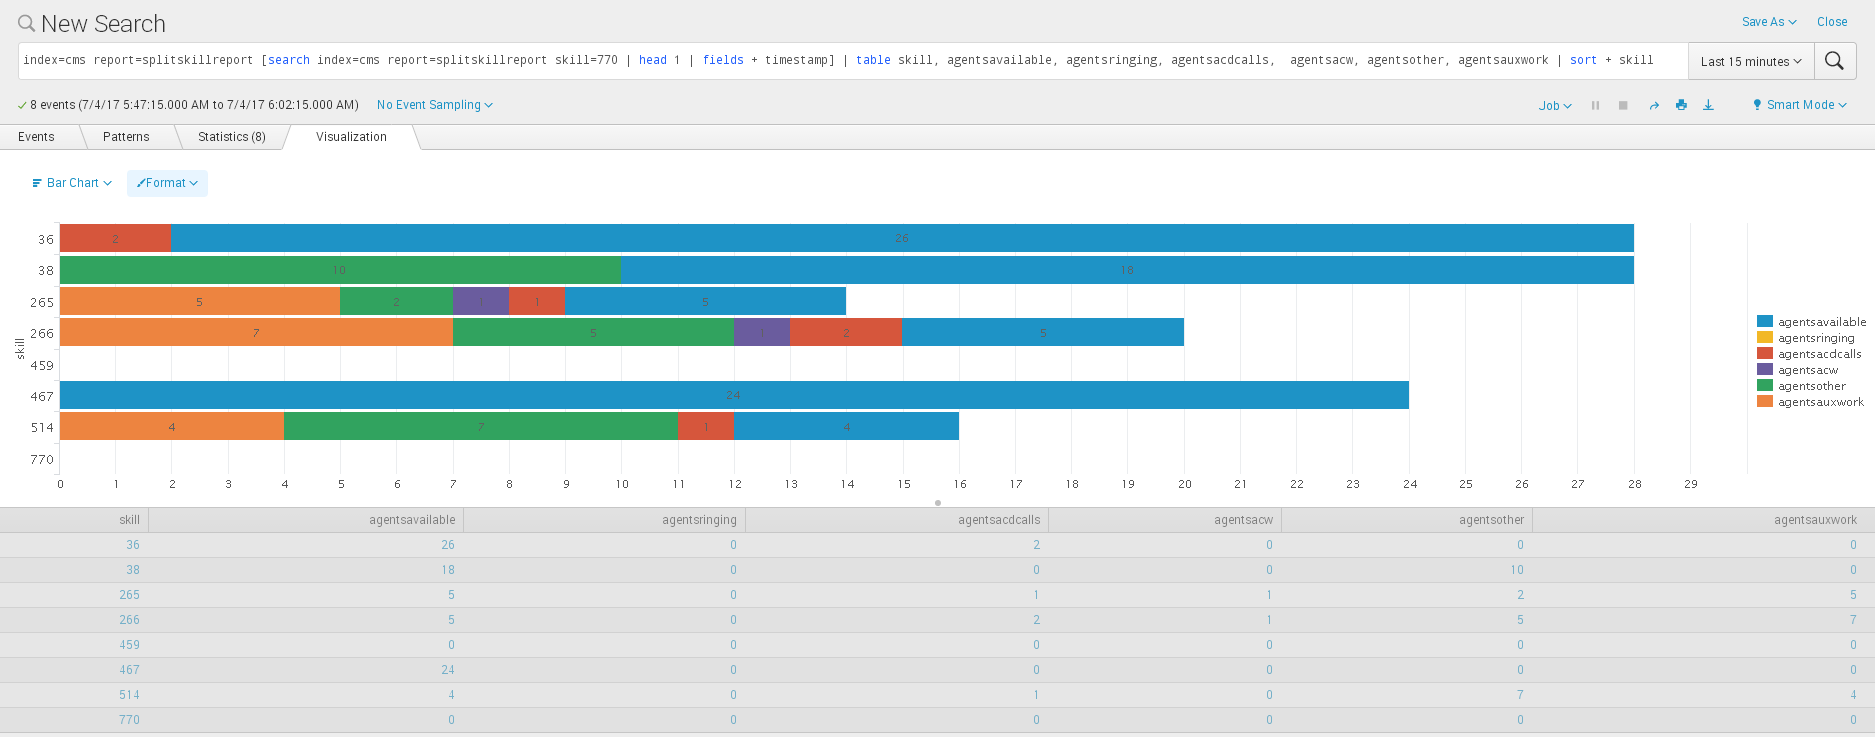This screenshot has width=1875, height=737.
Task: Pause the search job
Action: point(1595,105)
